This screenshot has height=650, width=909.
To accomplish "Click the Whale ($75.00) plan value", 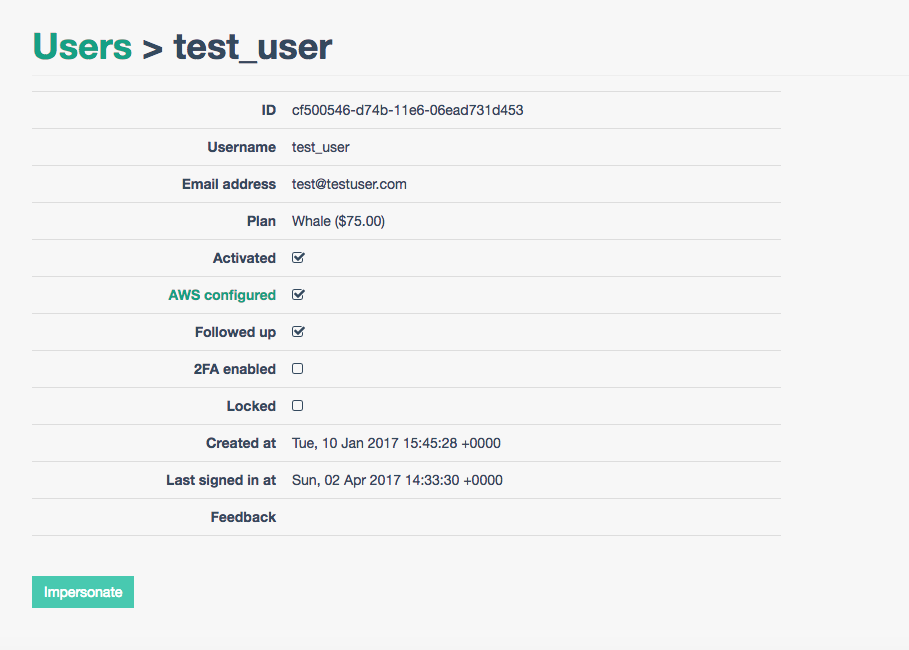I will click(x=338, y=221).
